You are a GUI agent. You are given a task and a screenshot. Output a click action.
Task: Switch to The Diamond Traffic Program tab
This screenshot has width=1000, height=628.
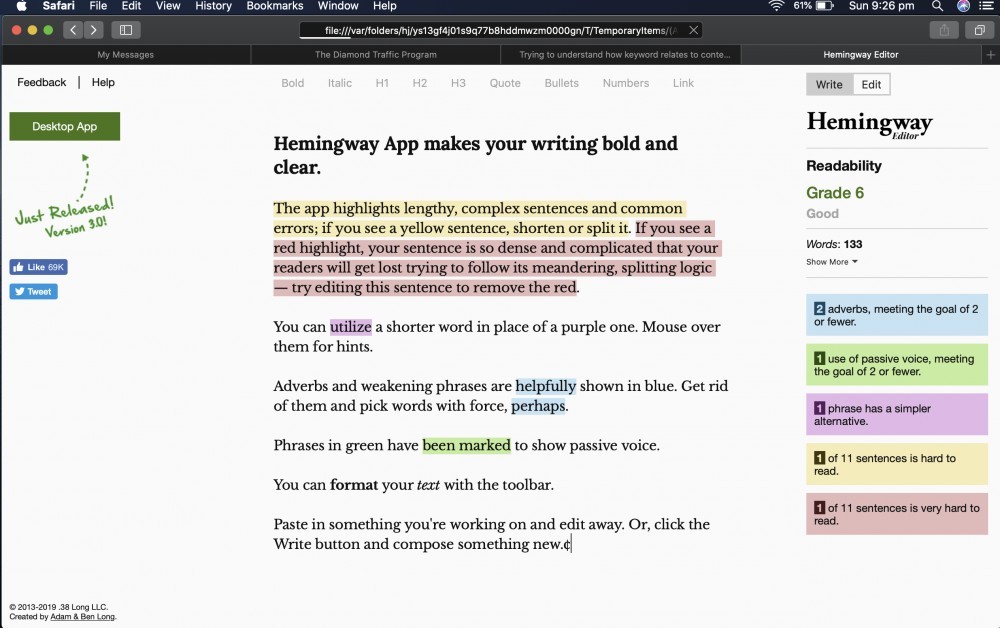pos(376,55)
